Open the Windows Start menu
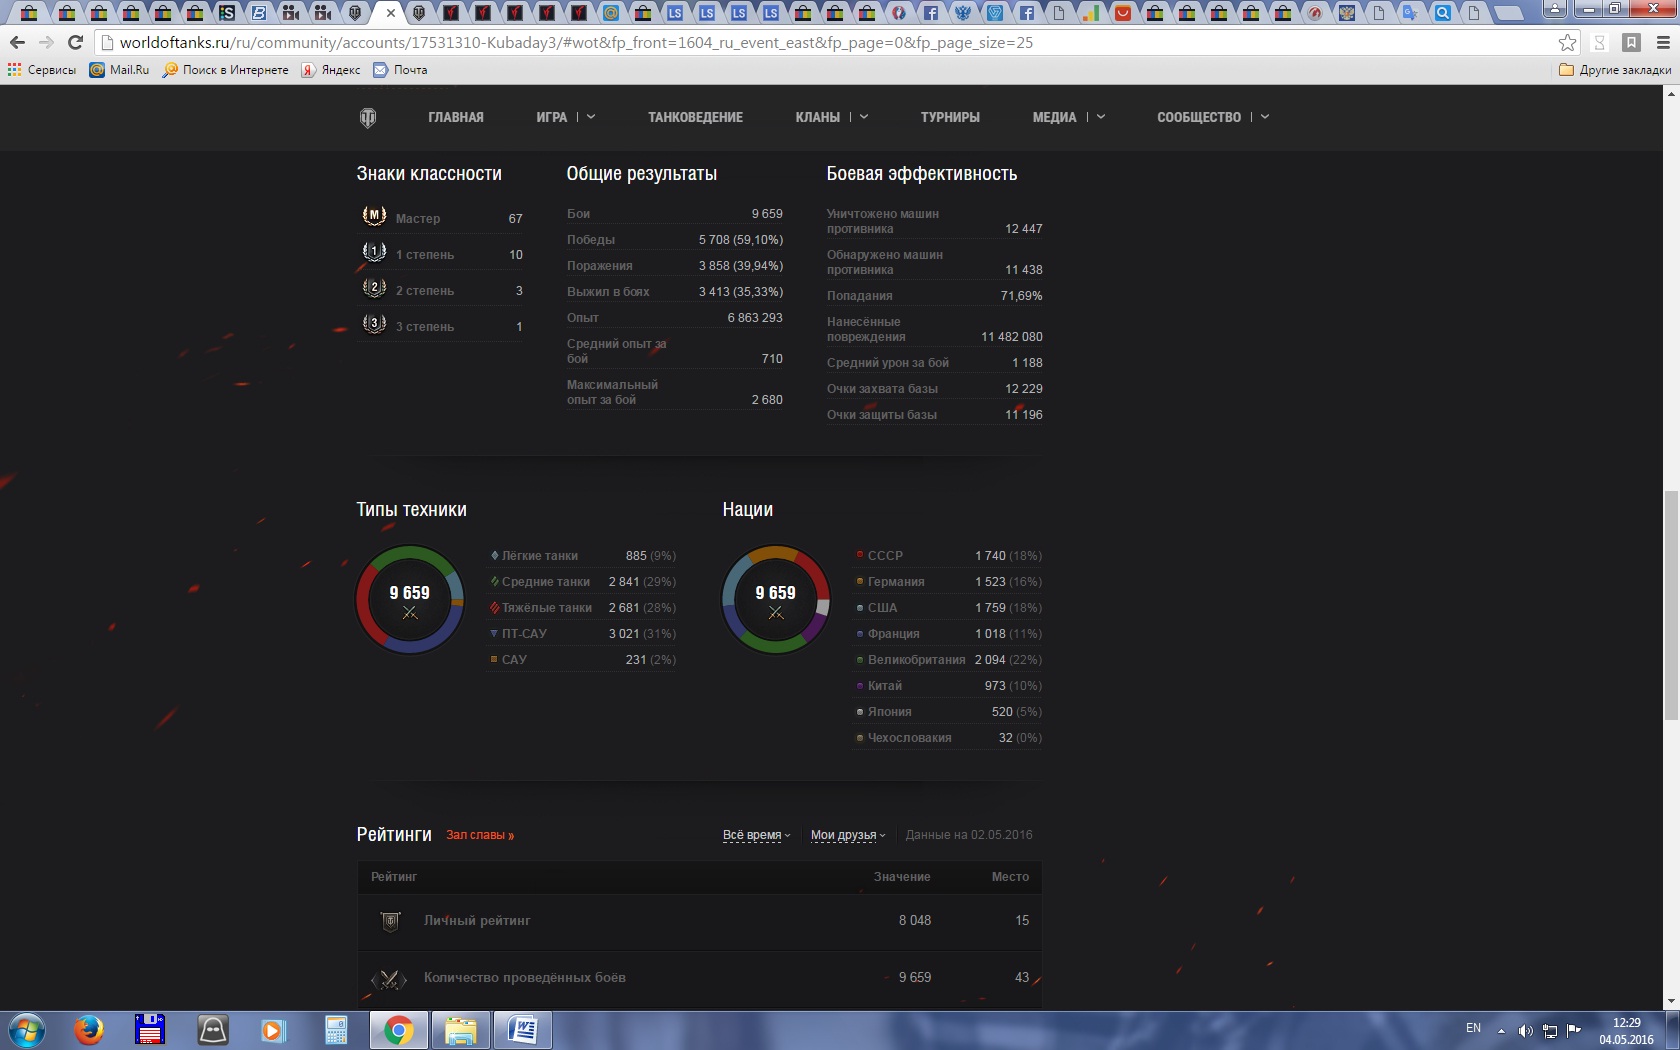1680x1050 pixels. click(x=27, y=1030)
